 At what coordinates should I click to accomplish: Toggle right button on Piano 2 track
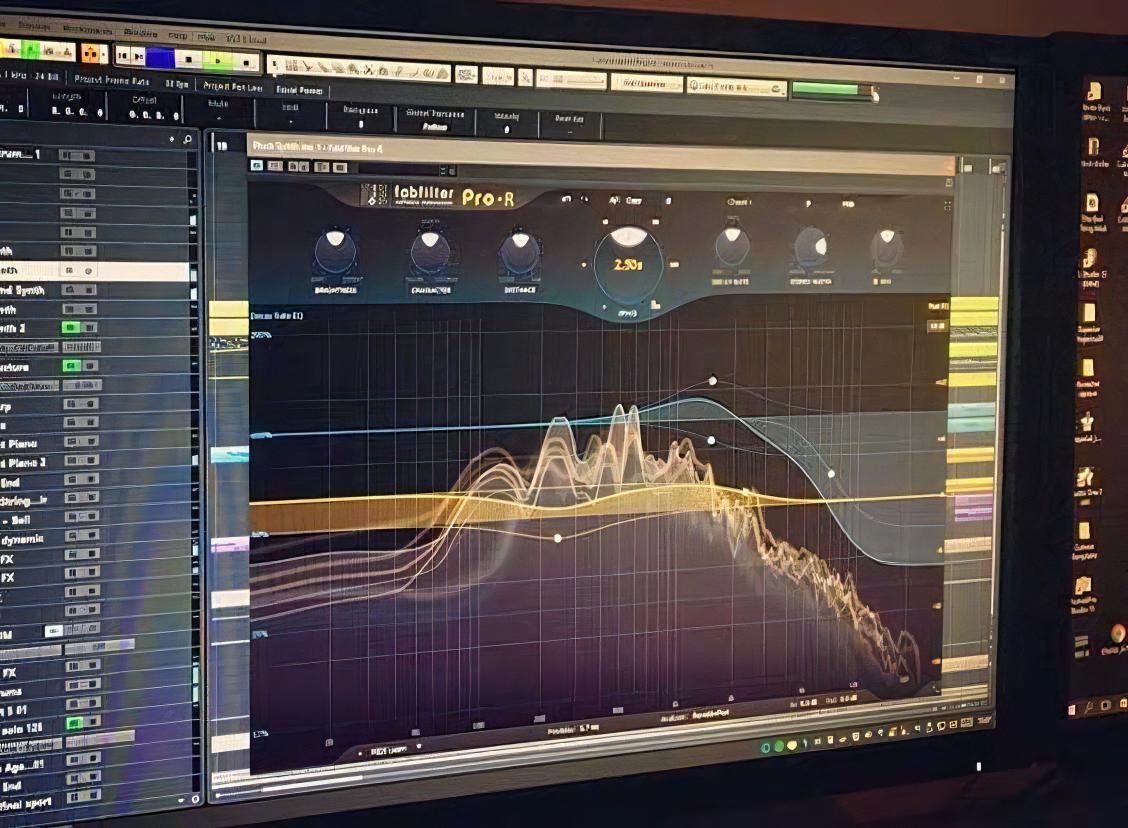[x=89, y=460]
